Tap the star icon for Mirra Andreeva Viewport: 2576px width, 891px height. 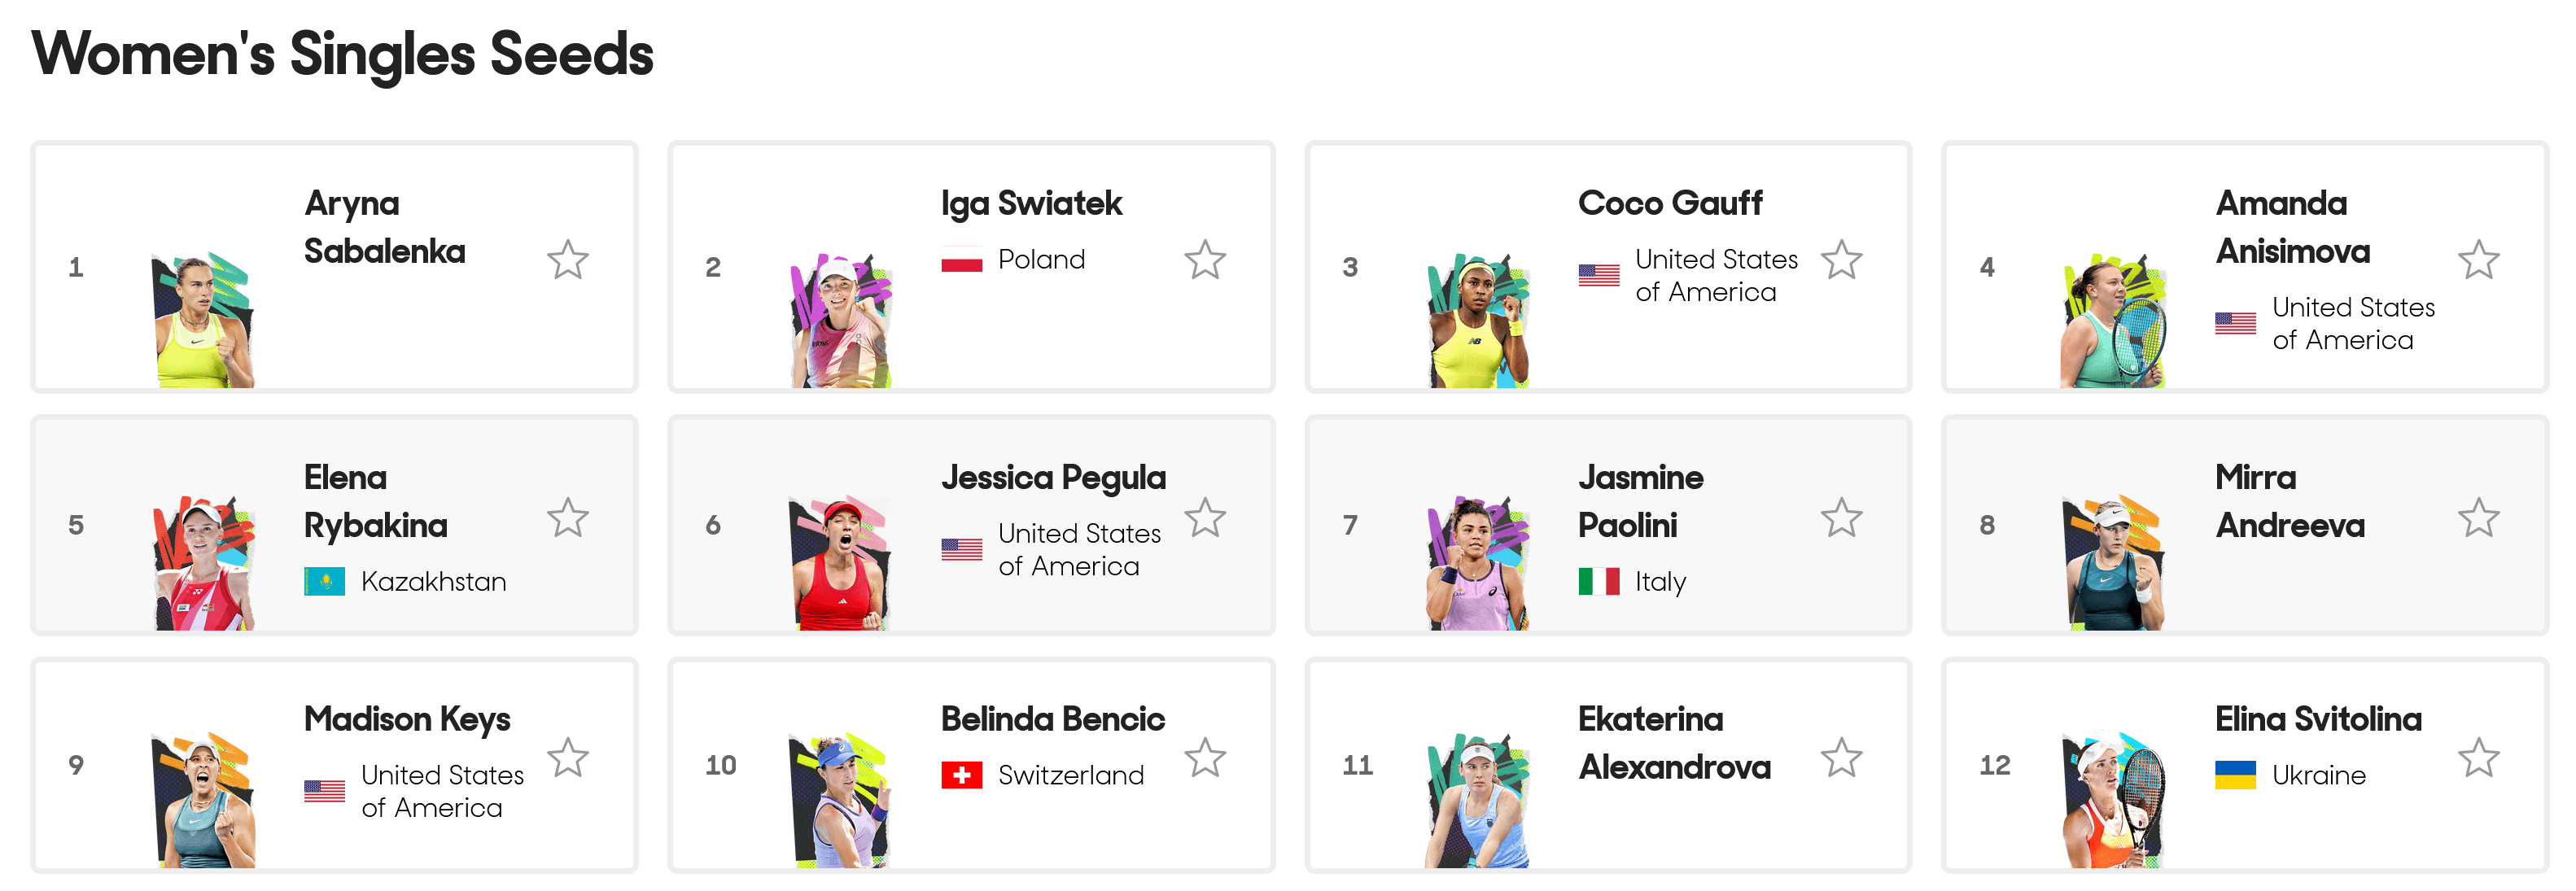click(2479, 518)
